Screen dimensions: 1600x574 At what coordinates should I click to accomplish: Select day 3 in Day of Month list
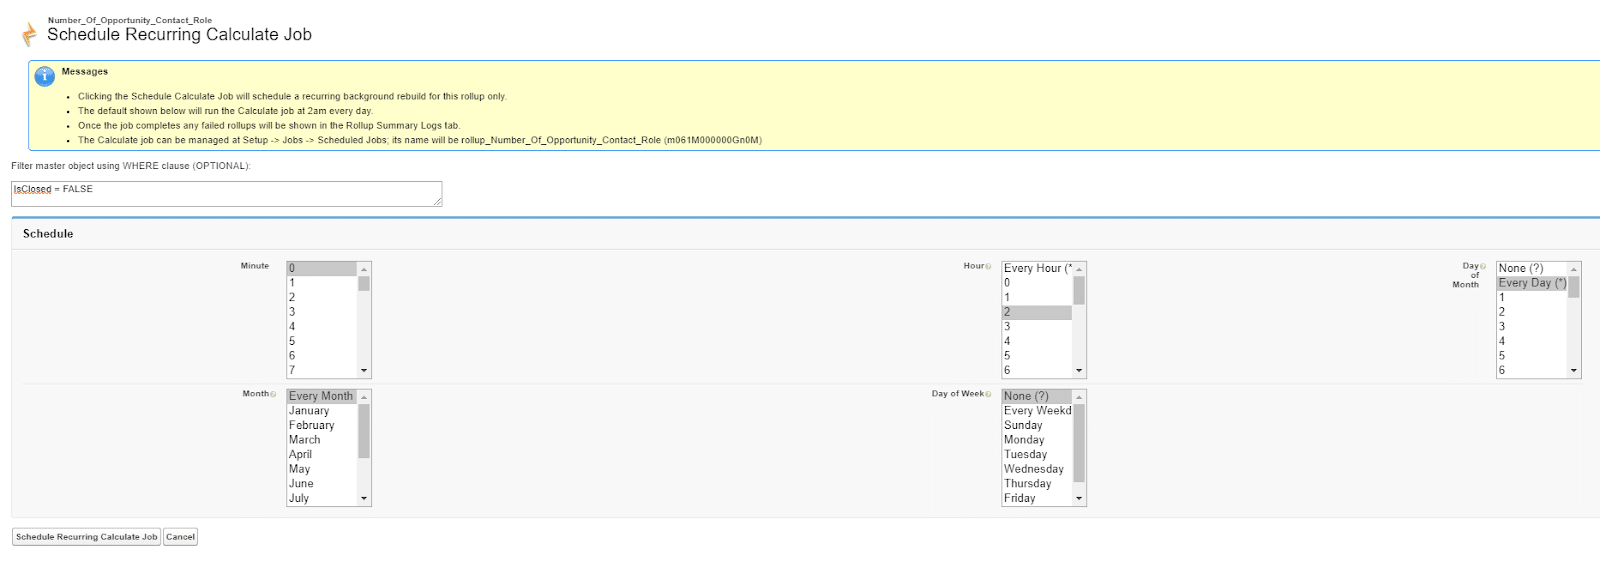pos(1531,326)
